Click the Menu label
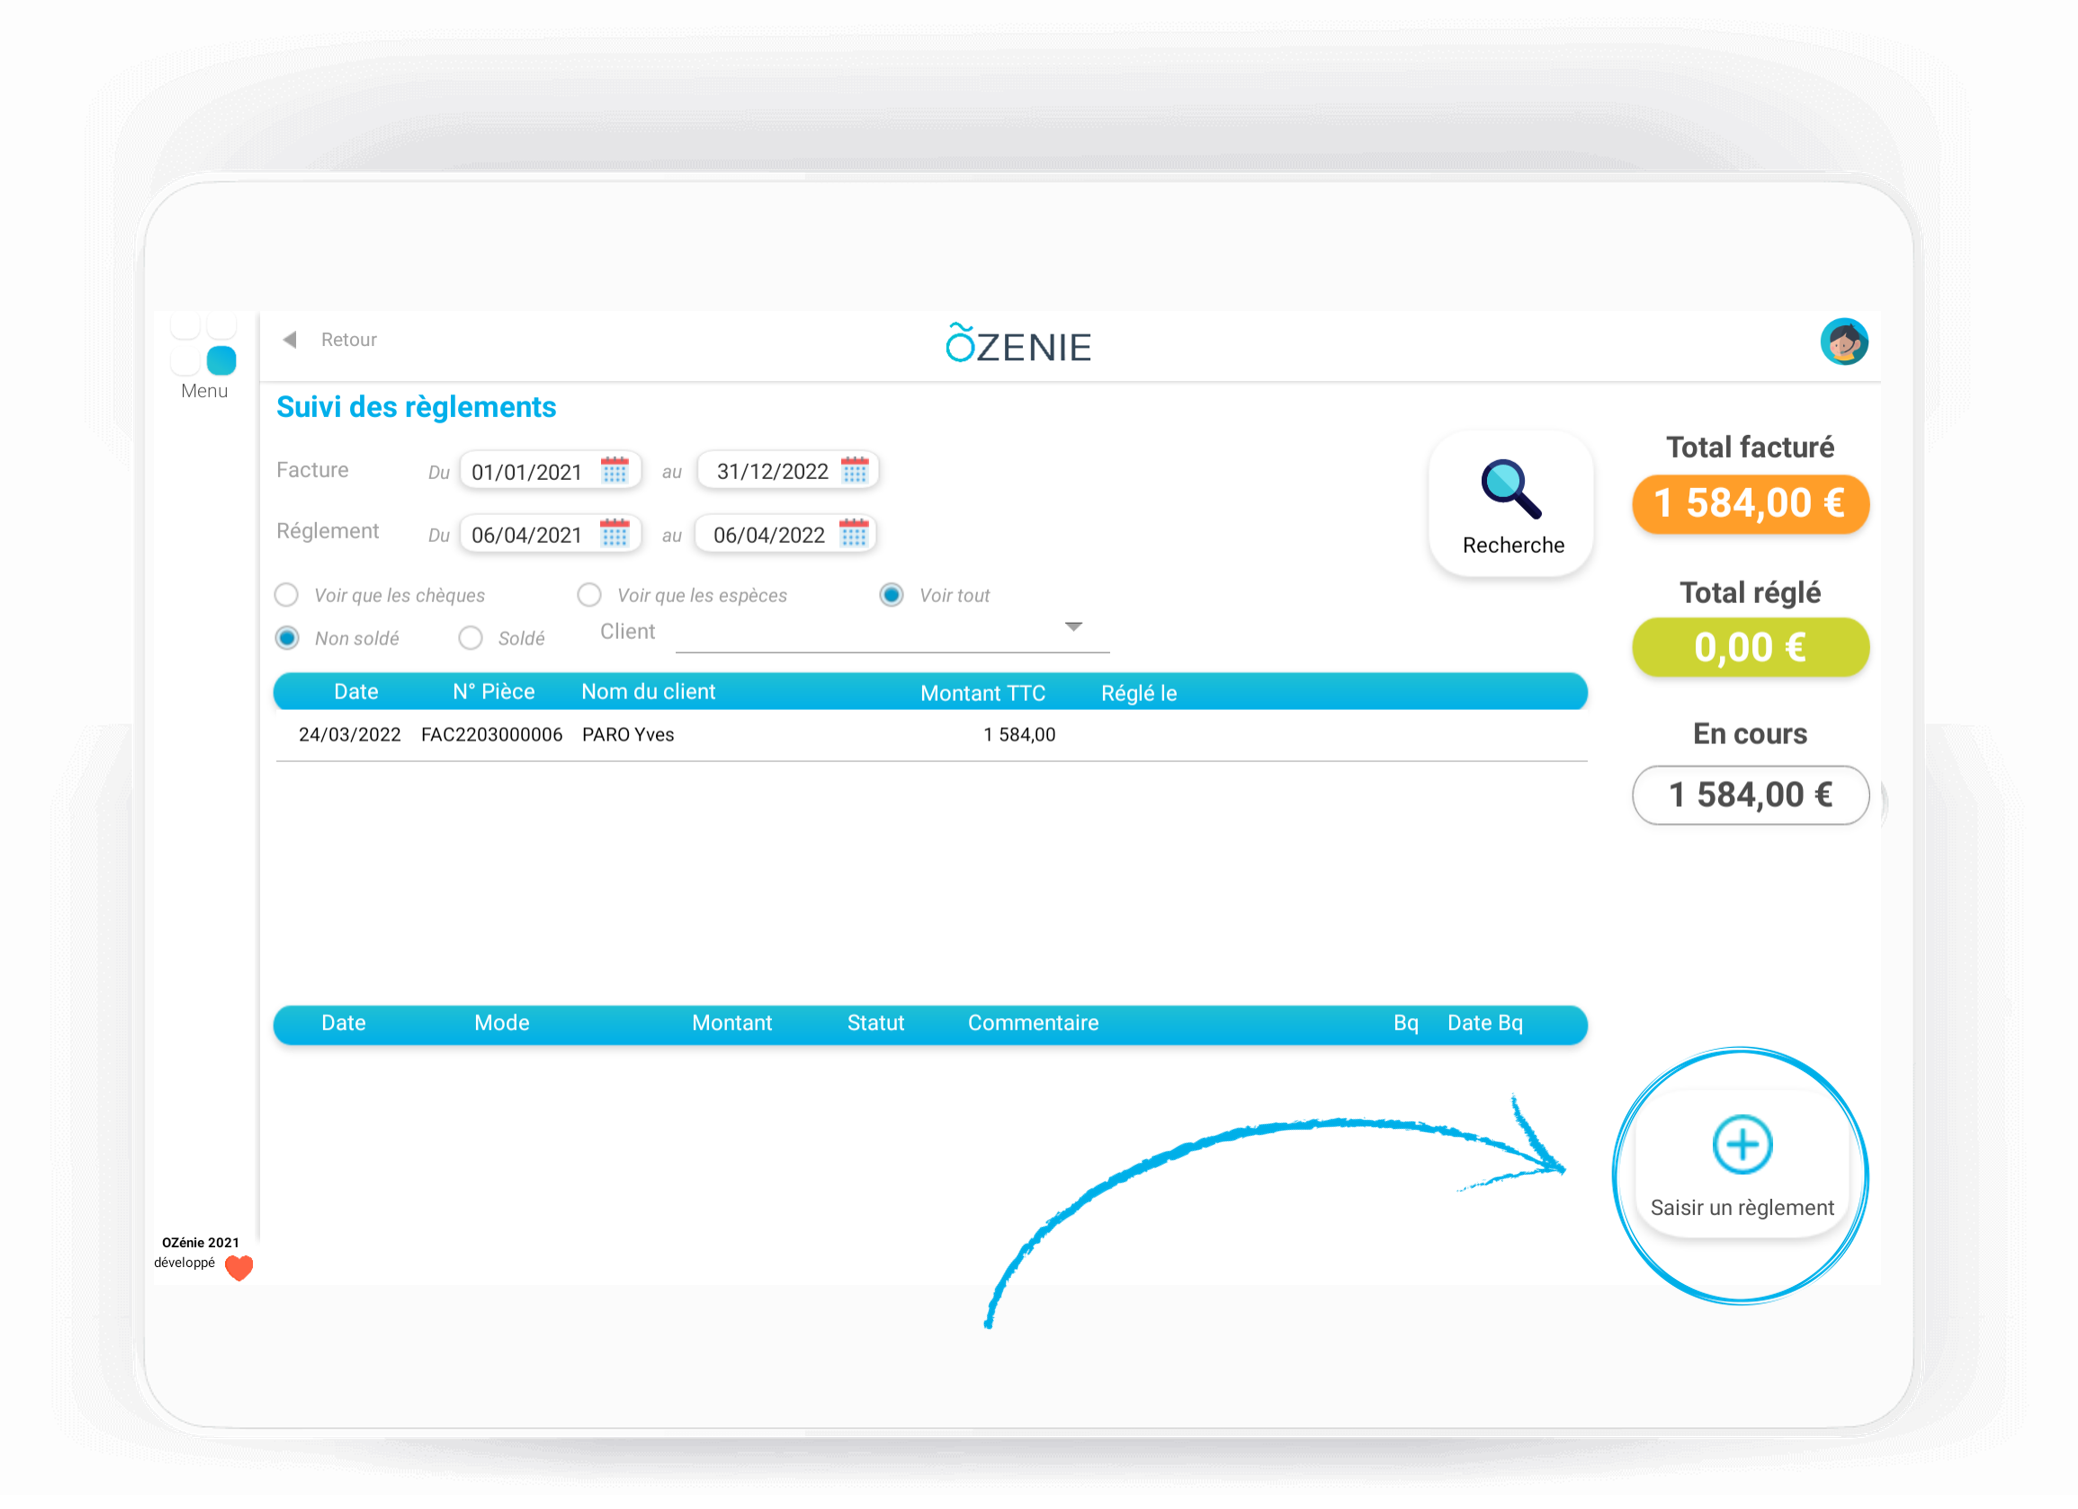2078x1509 pixels. pyautogui.click(x=204, y=391)
